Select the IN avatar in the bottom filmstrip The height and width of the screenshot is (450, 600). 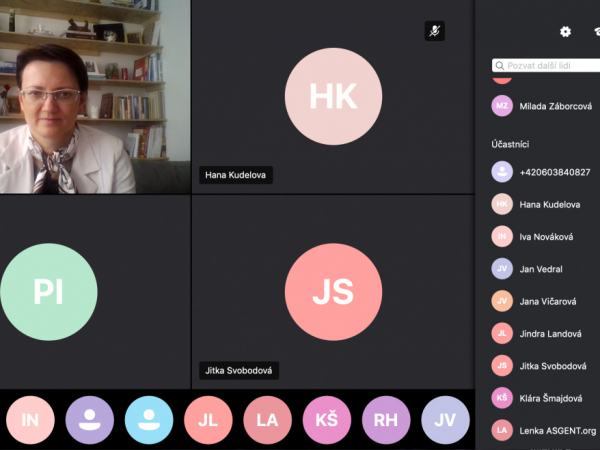30,420
